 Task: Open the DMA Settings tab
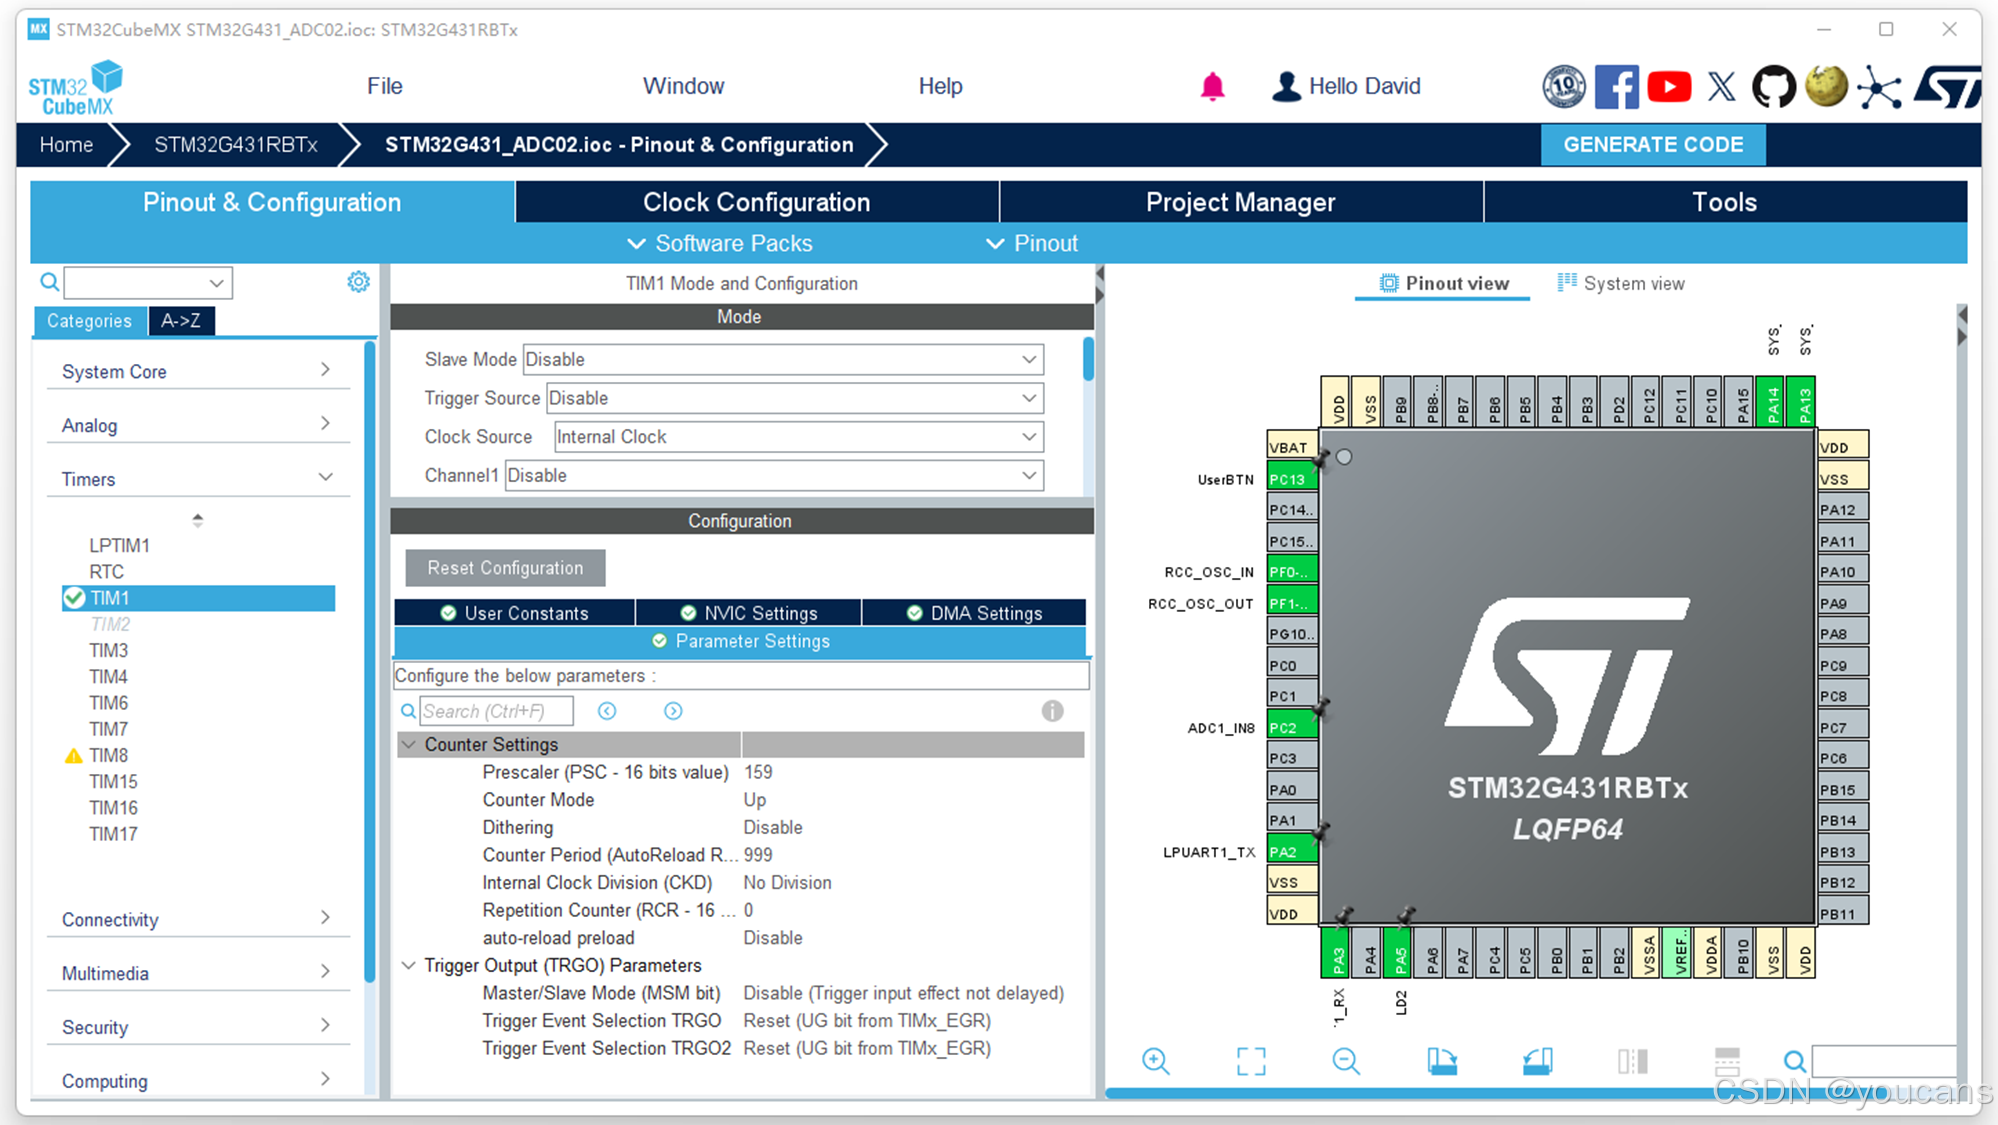point(974,613)
